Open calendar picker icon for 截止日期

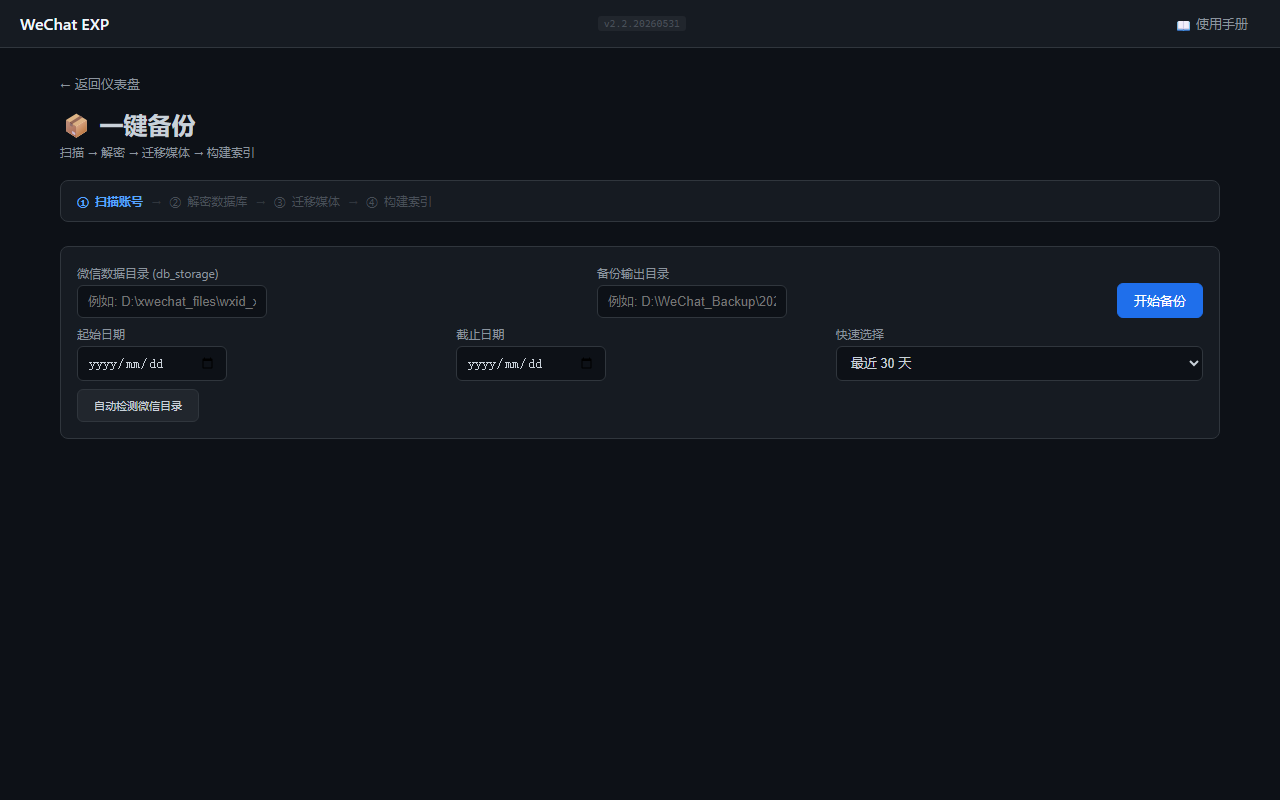(587, 364)
